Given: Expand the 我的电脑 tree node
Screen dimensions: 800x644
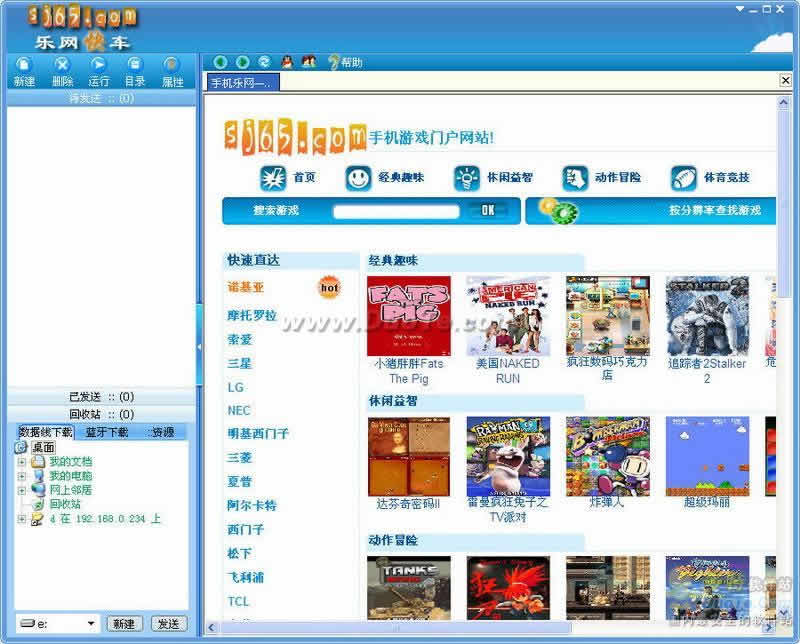Looking at the screenshot, I should point(21,476).
